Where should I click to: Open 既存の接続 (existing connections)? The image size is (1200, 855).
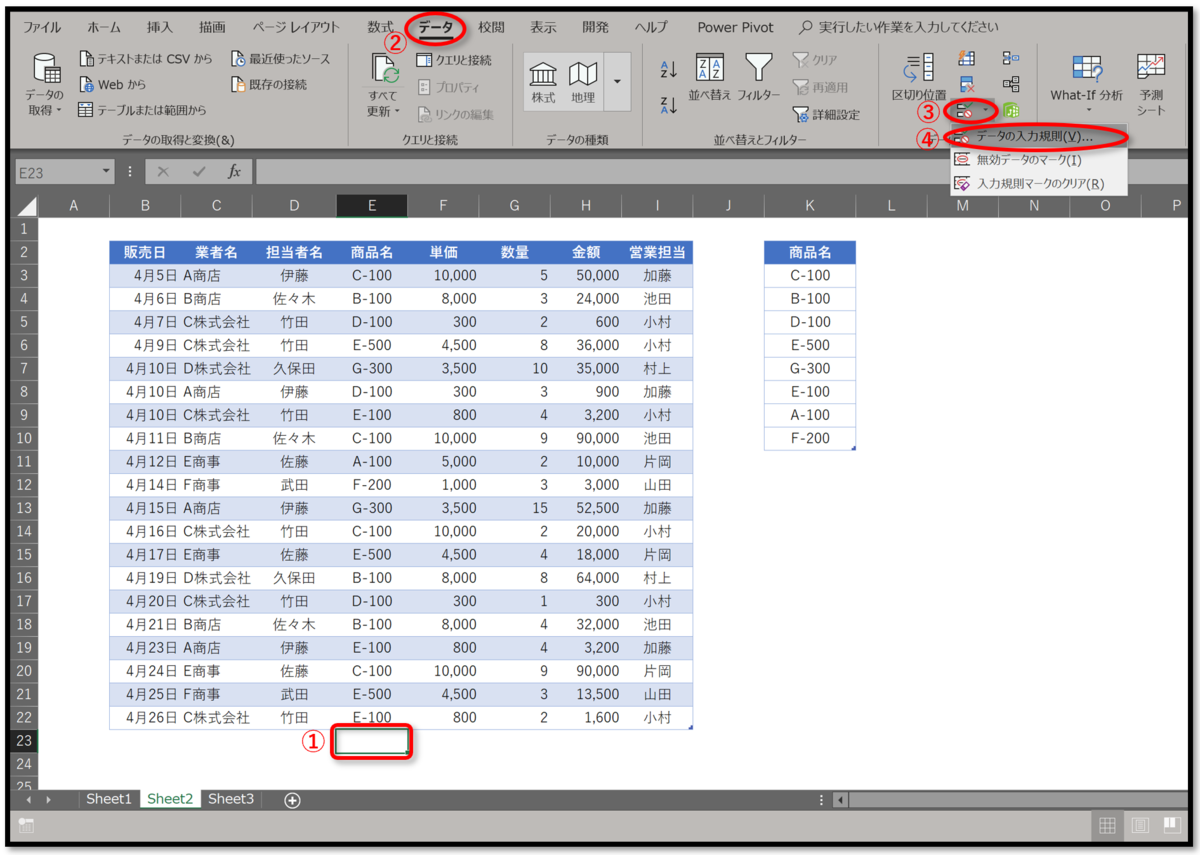pyautogui.click(x=269, y=85)
